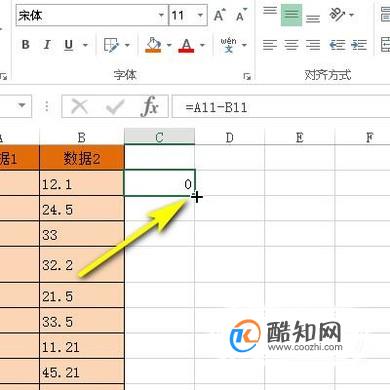Click the wén phonetic guide icon
The width and height of the screenshot is (390, 390).
(x=228, y=45)
